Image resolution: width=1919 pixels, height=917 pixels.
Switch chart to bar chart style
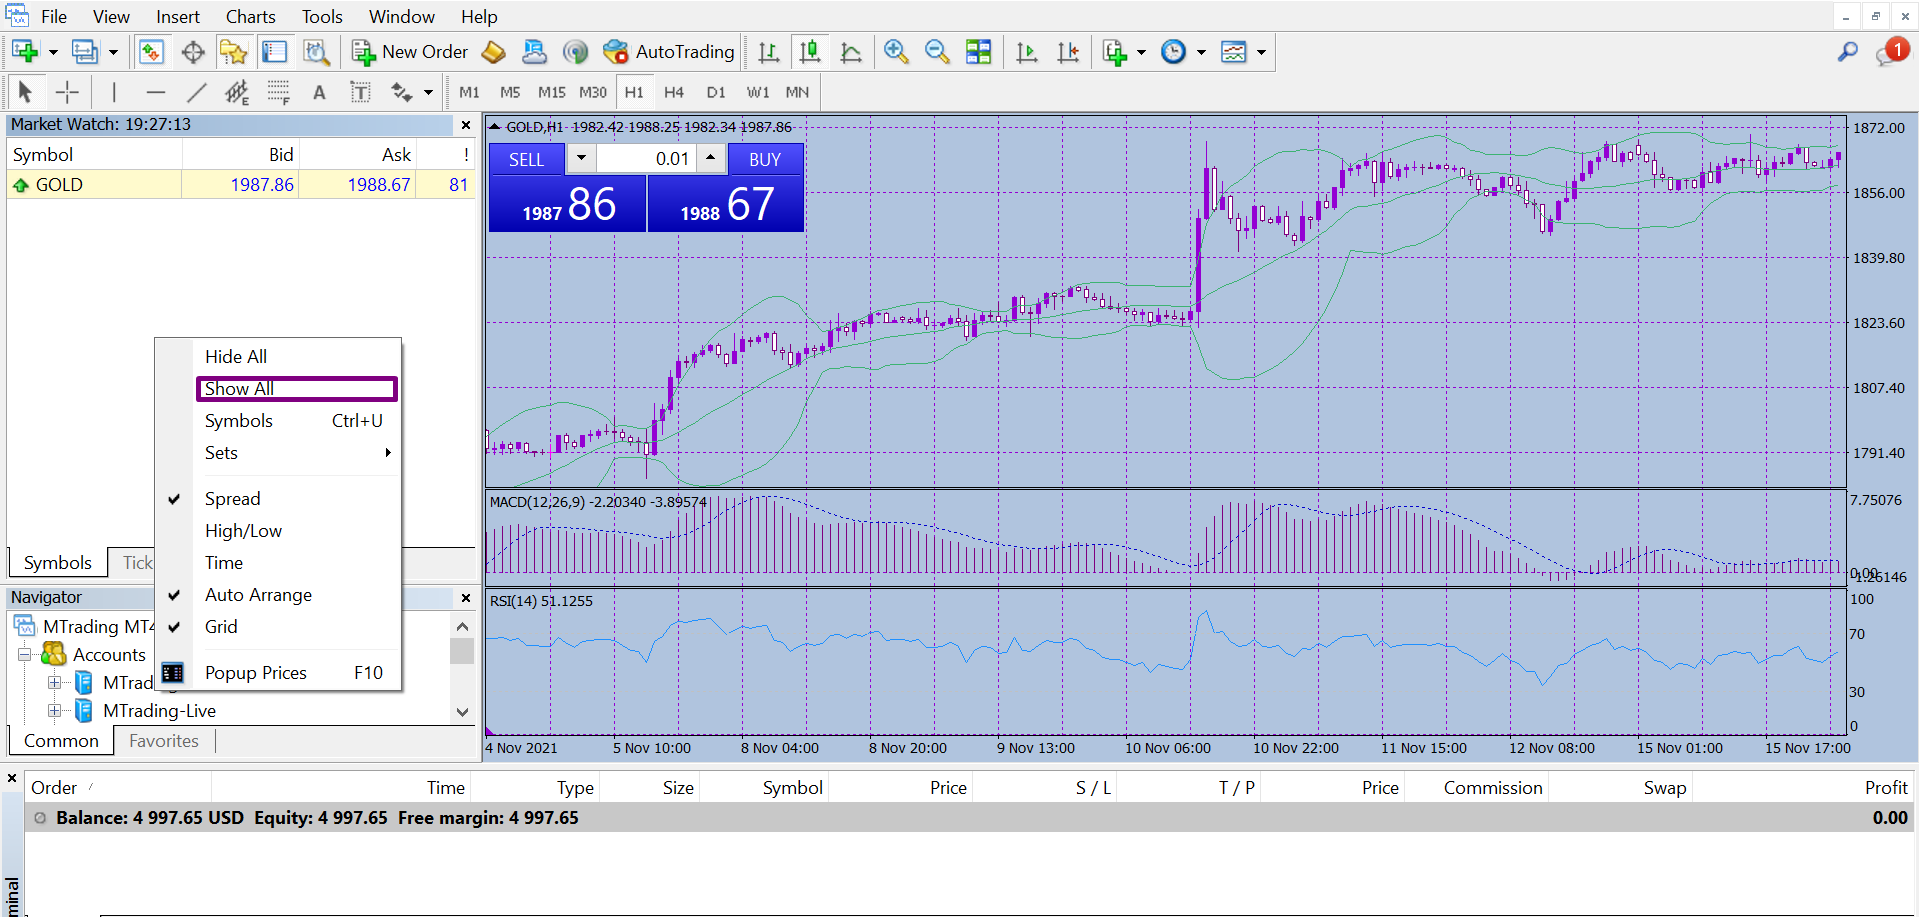pyautogui.click(x=768, y=52)
